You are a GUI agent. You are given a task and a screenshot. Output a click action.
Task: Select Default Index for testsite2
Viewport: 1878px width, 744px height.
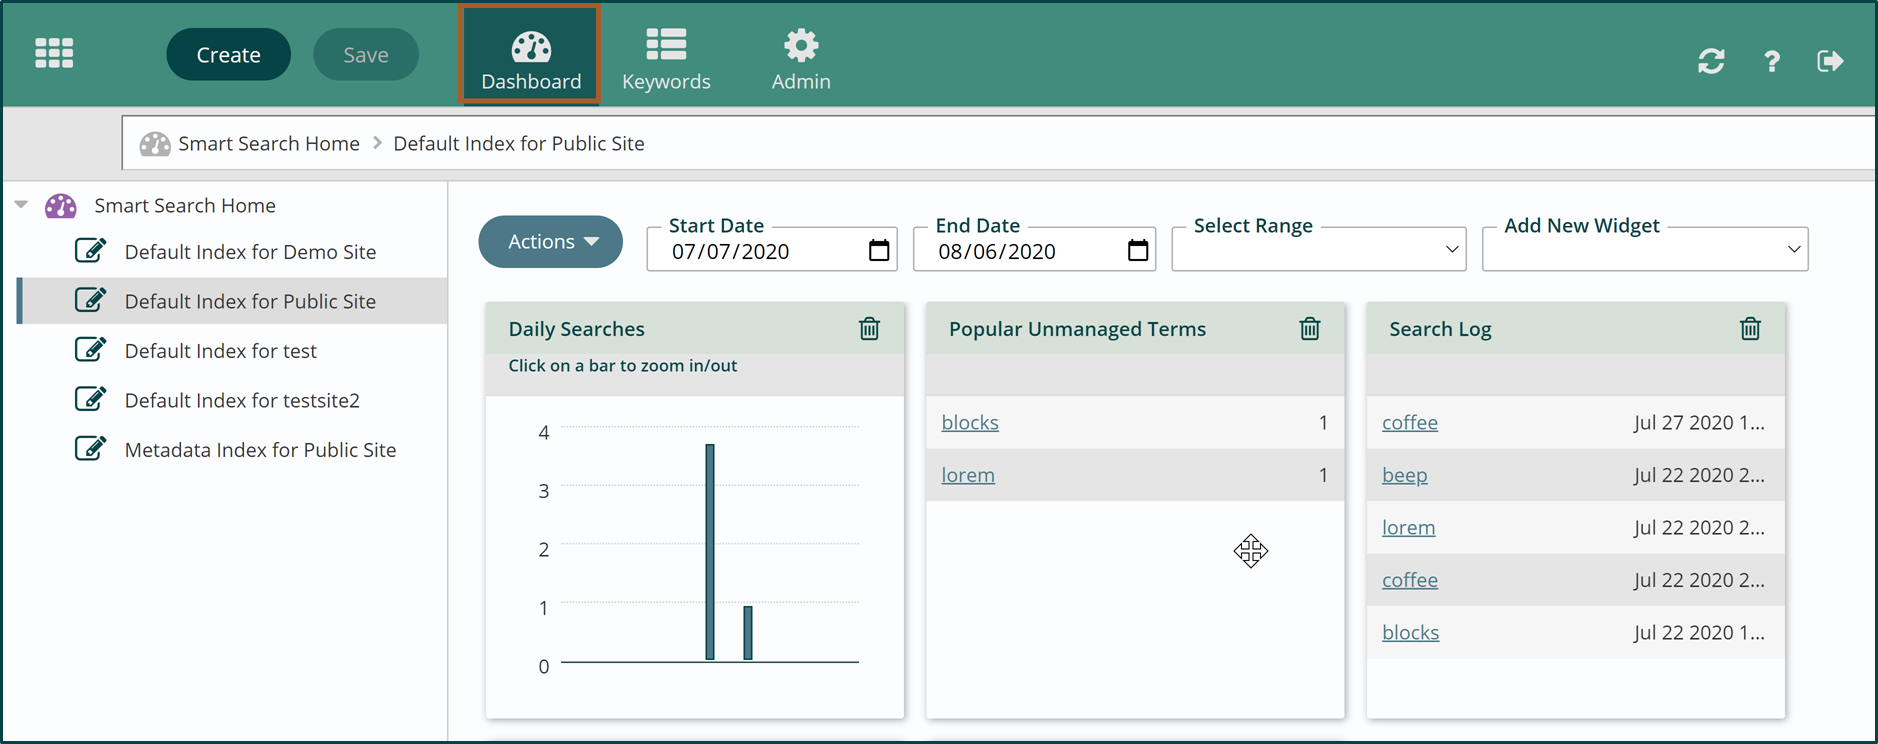pos(242,400)
